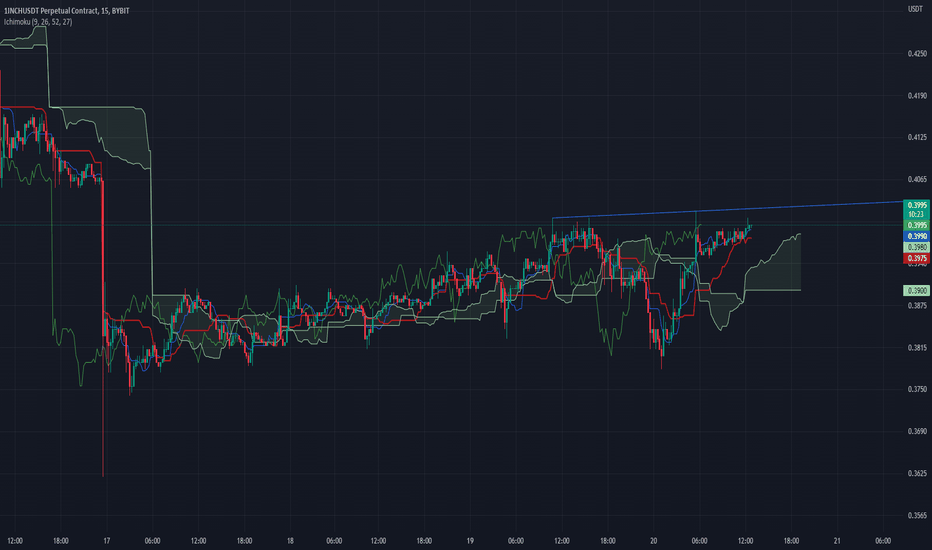Select the blue 0.3990 price label
Image resolution: width=932 pixels, height=550 pixels.
point(916,236)
